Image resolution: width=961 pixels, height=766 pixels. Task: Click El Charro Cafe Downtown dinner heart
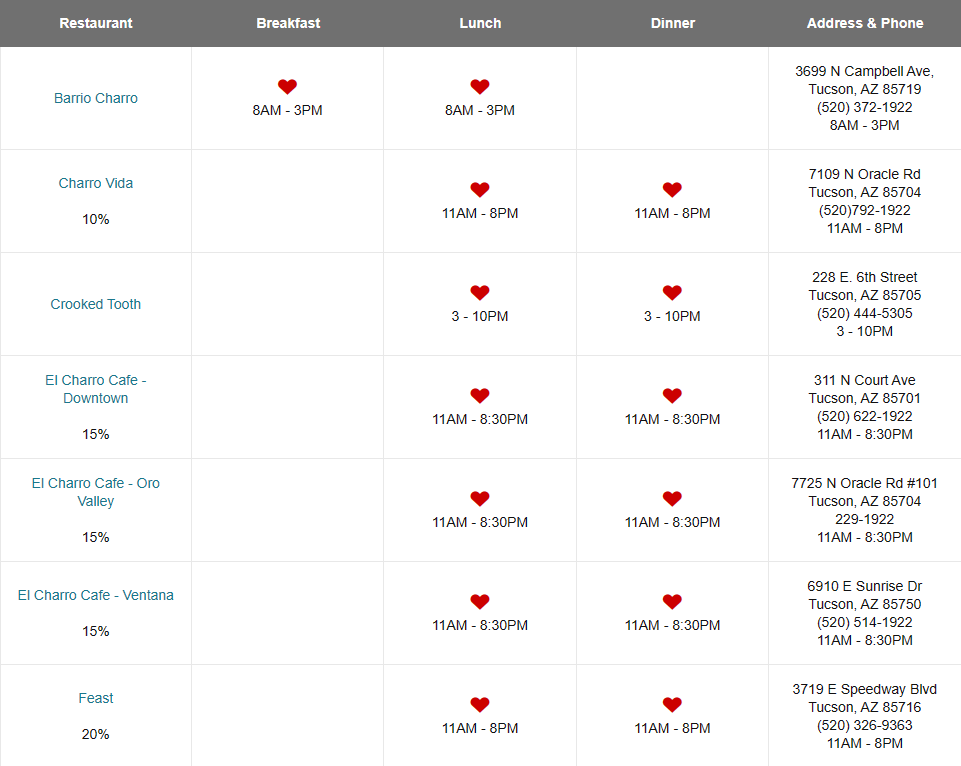672,395
